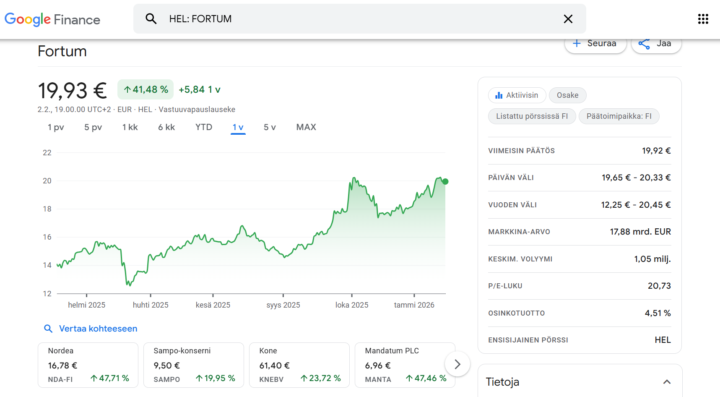The image size is (720, 397).
Task: Click the 19,93 € price
Action: click(x=73, y=90)
